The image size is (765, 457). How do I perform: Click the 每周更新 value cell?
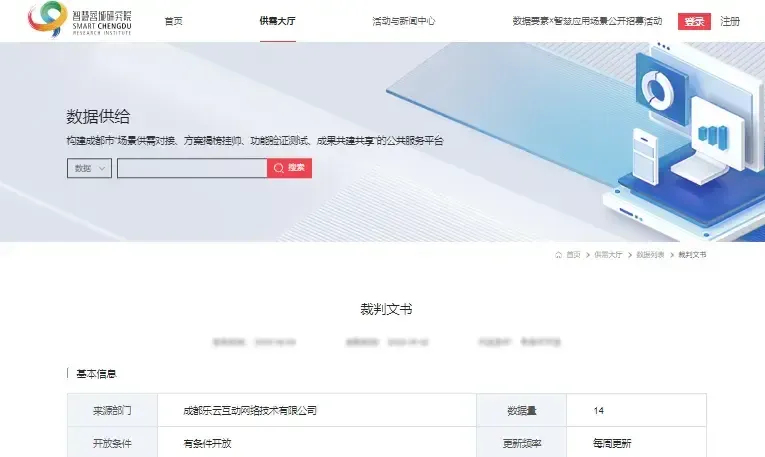[x=636, y=443]
